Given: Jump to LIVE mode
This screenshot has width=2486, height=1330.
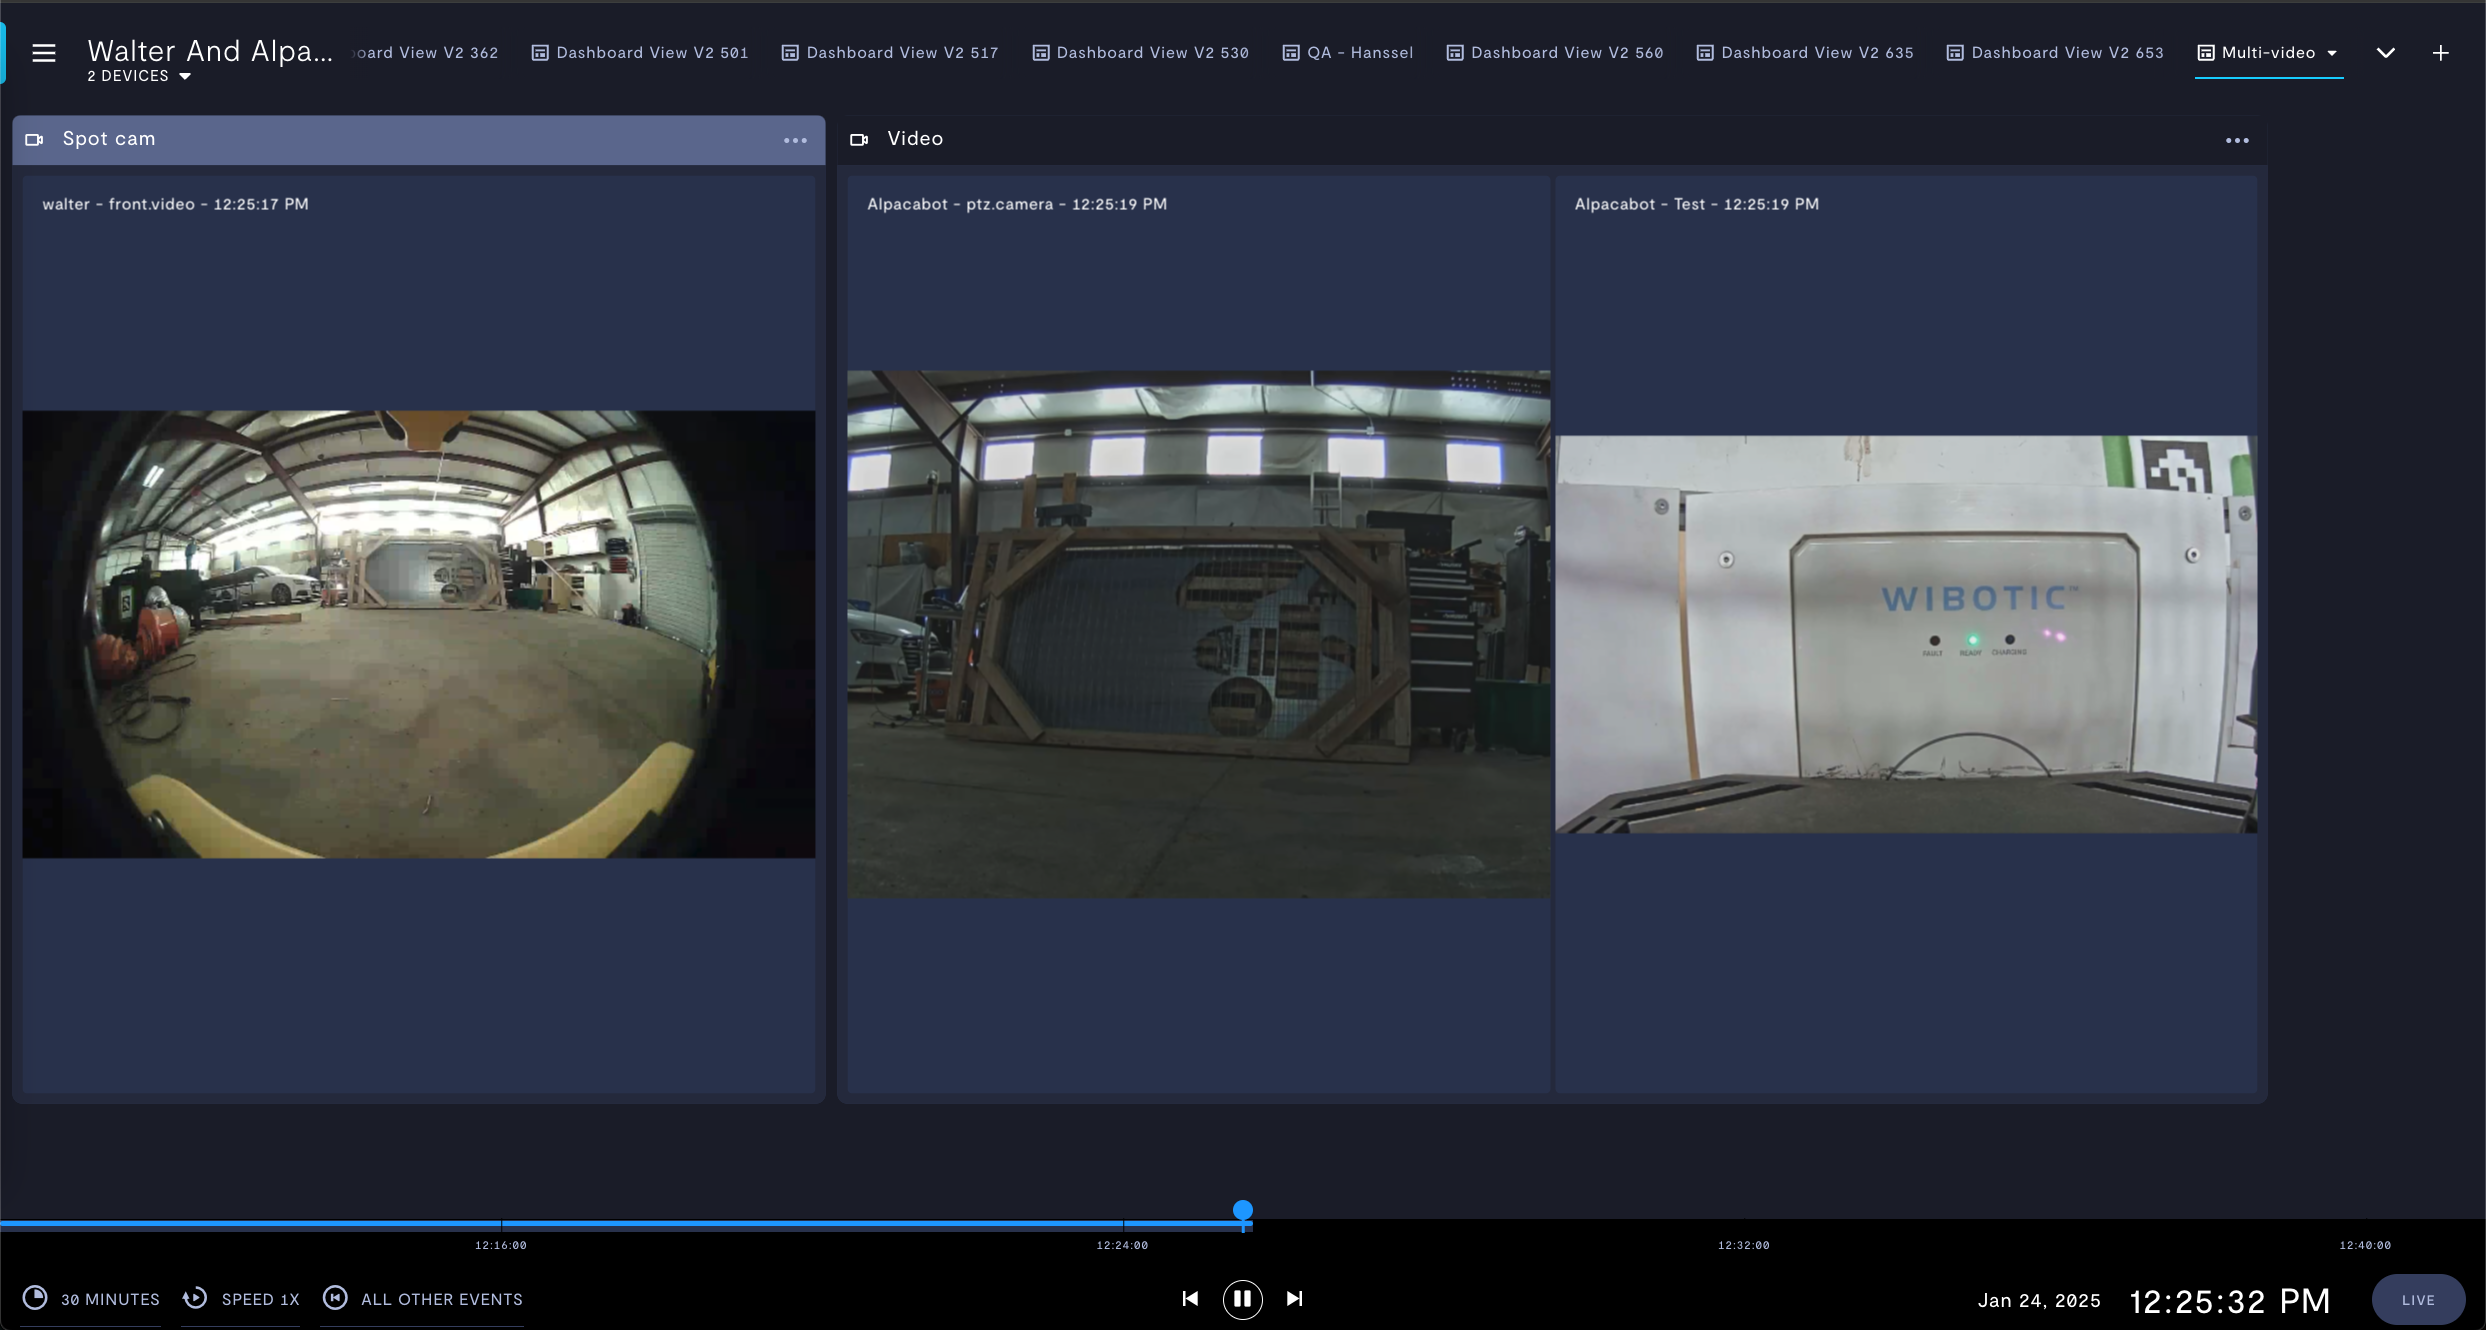Looking at the screenshot, I should pos(2418,1300).
